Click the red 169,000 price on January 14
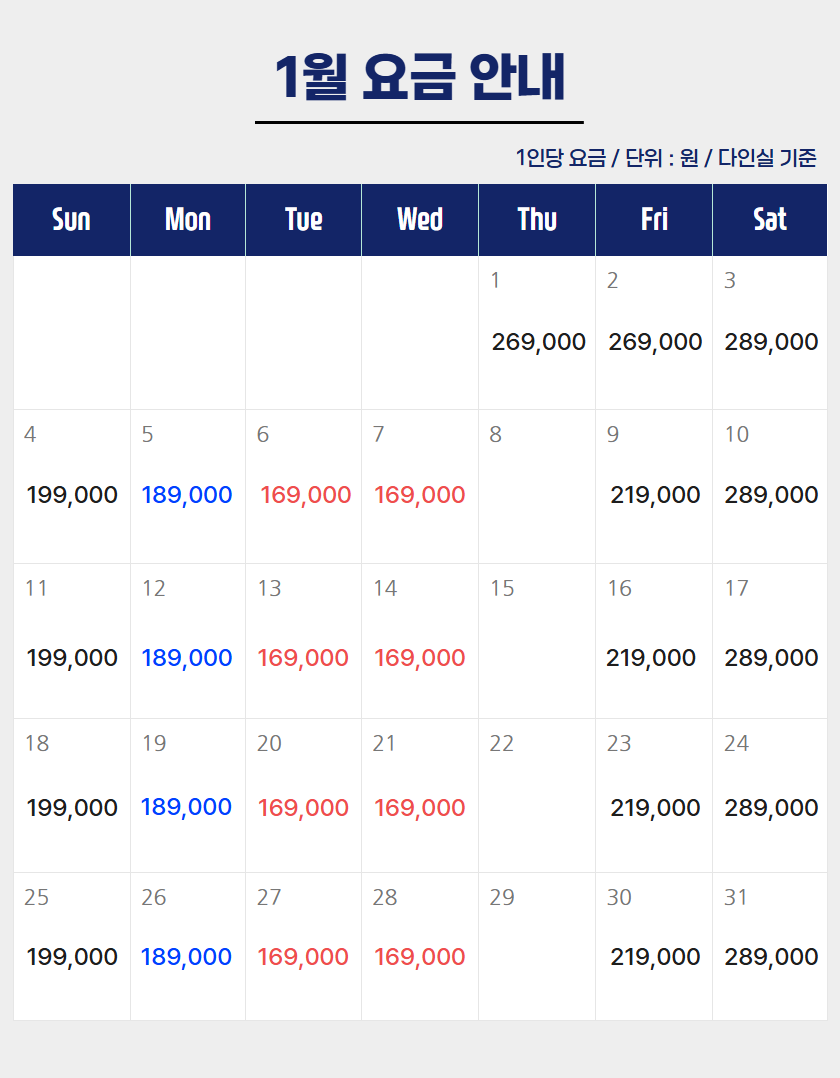 coord(420,658)
